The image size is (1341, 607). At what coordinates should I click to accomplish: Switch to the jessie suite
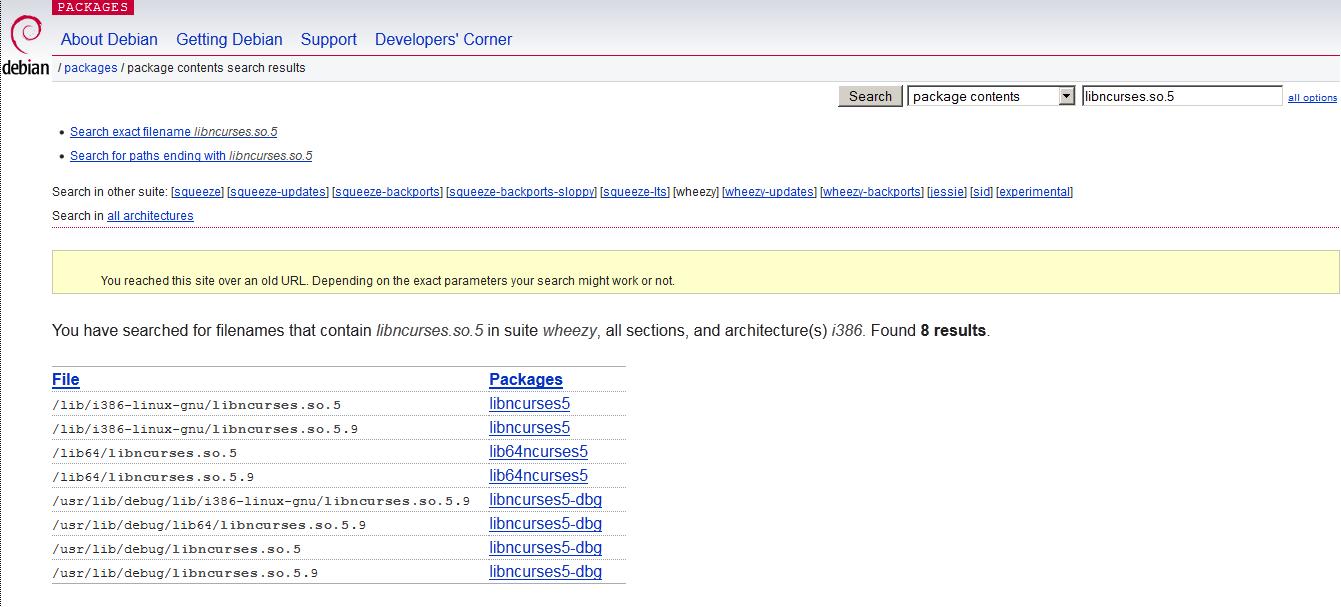[947, 192]
